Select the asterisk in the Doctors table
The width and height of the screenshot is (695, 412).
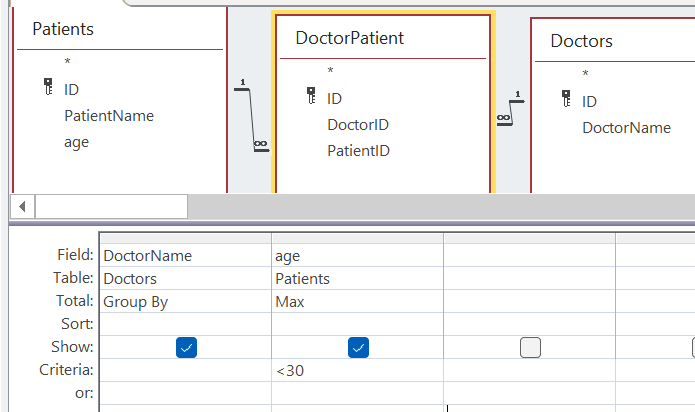click(x=586, y=74)
